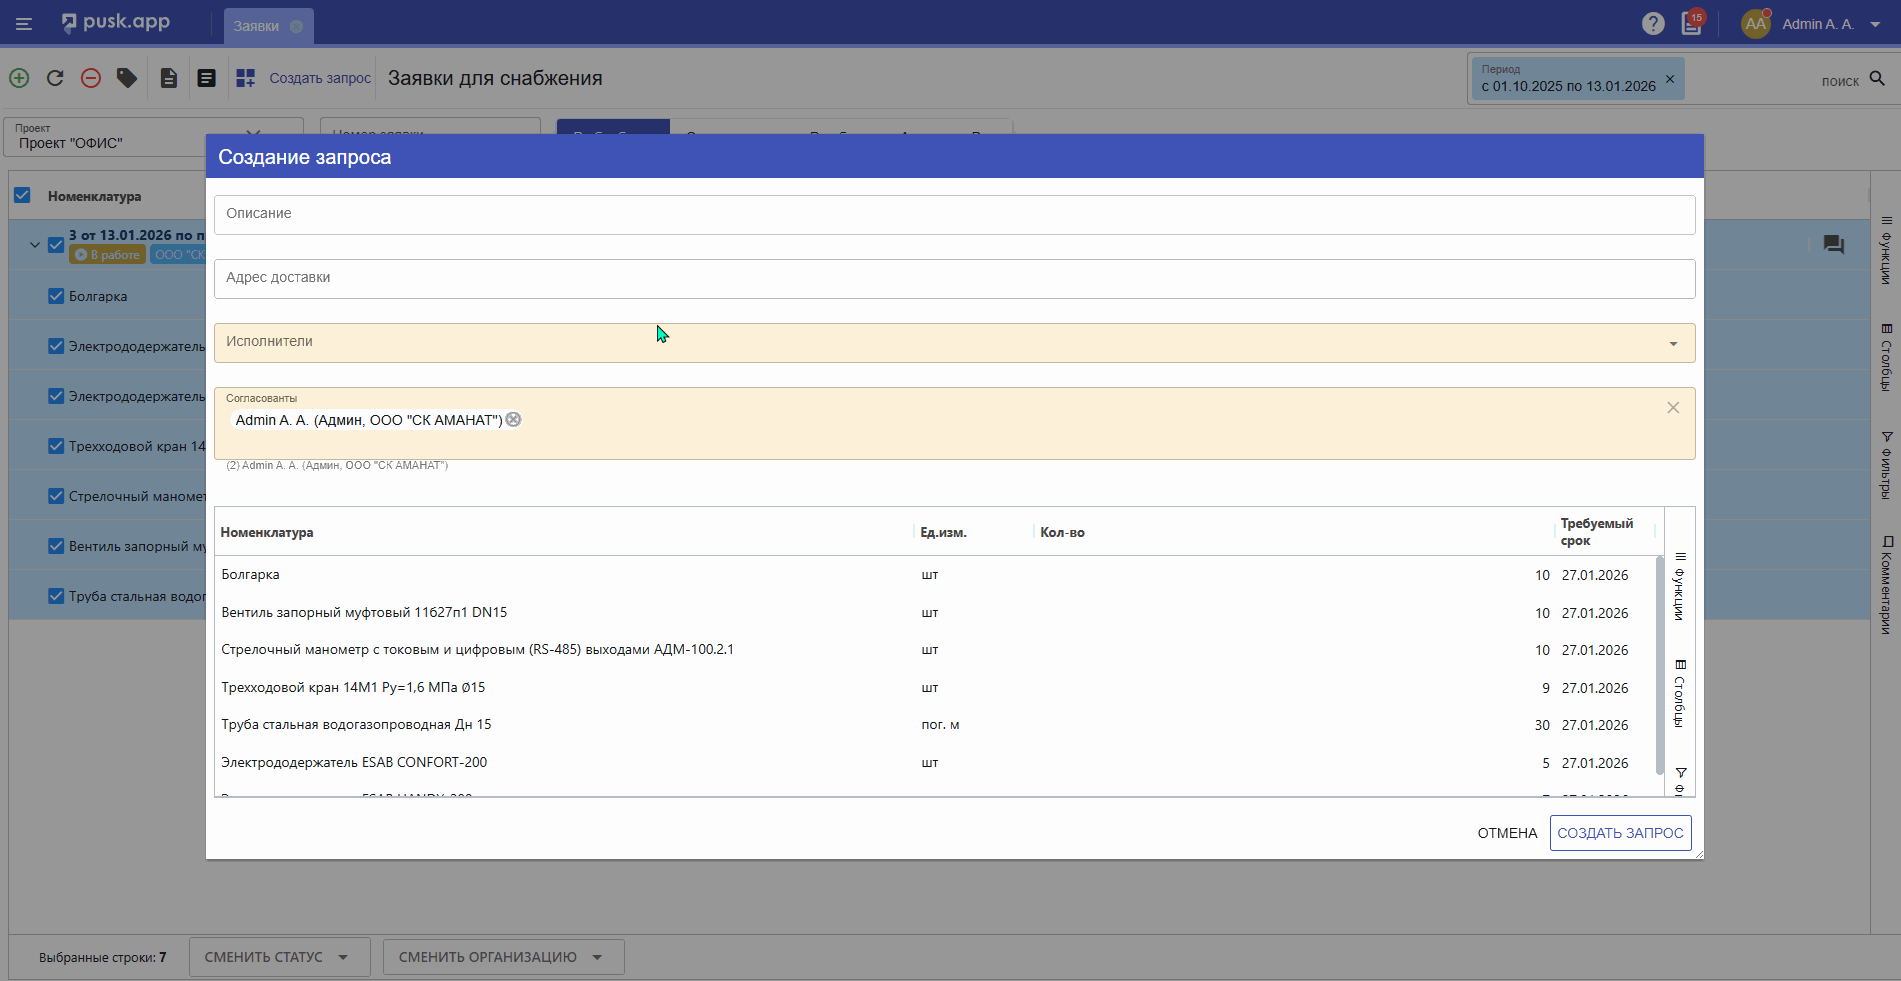Image resolution: width=1901 pixels, height=981 pixels.
Task: Click the green add request icon
Action: pyautogui.click(x=19, y=78)
